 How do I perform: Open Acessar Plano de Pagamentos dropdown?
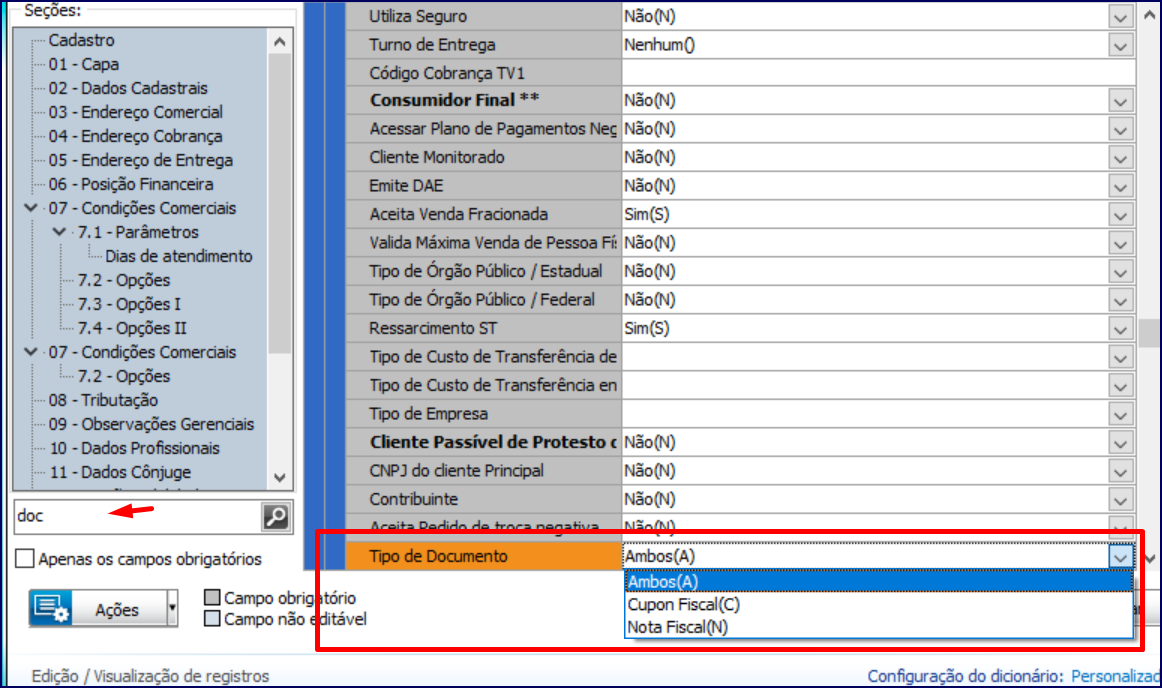point(1120,130)
